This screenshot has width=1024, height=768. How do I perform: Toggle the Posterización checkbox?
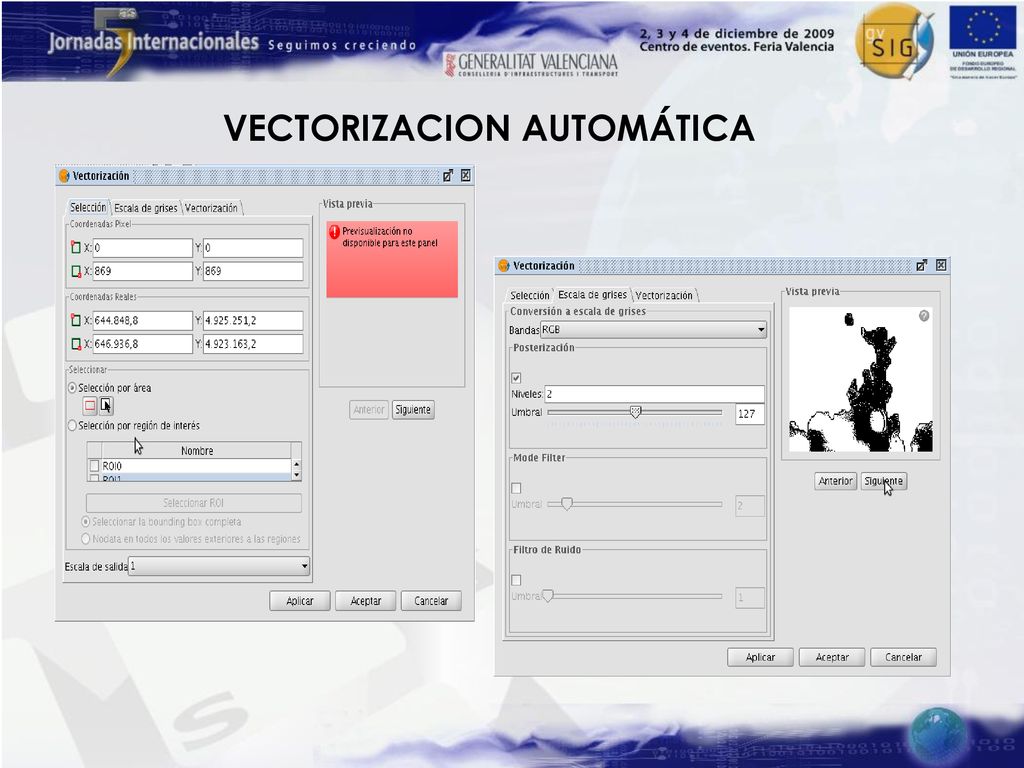[517, 378]
